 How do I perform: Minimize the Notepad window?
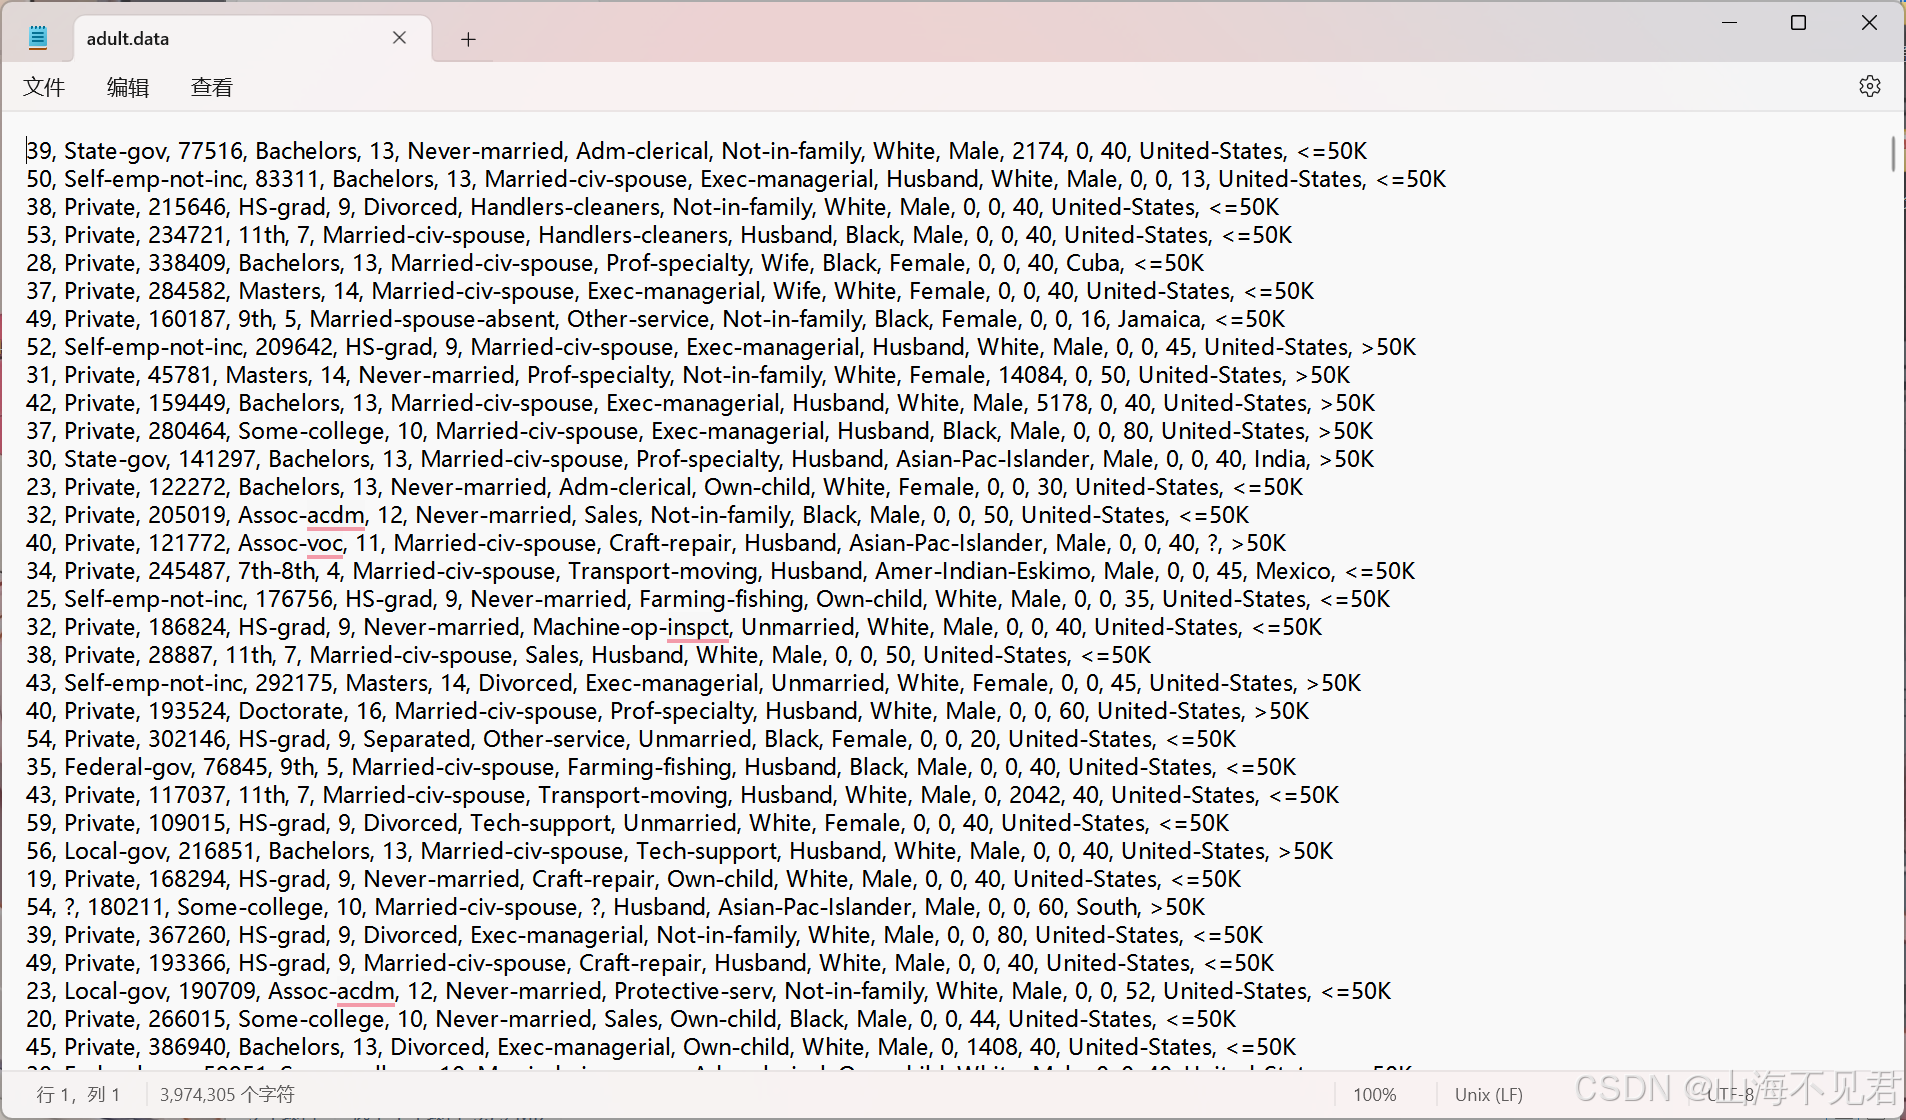tap(1730, 22)
